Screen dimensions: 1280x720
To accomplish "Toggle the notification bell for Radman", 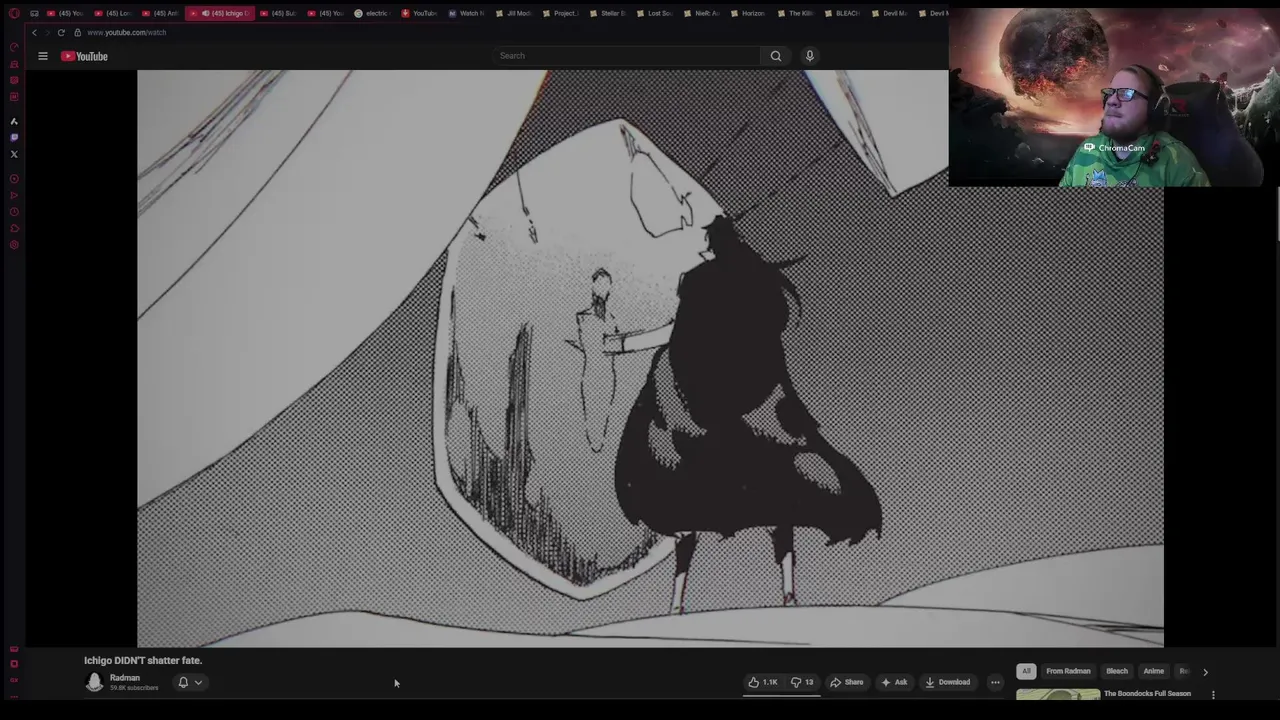I will click(183, 682).
